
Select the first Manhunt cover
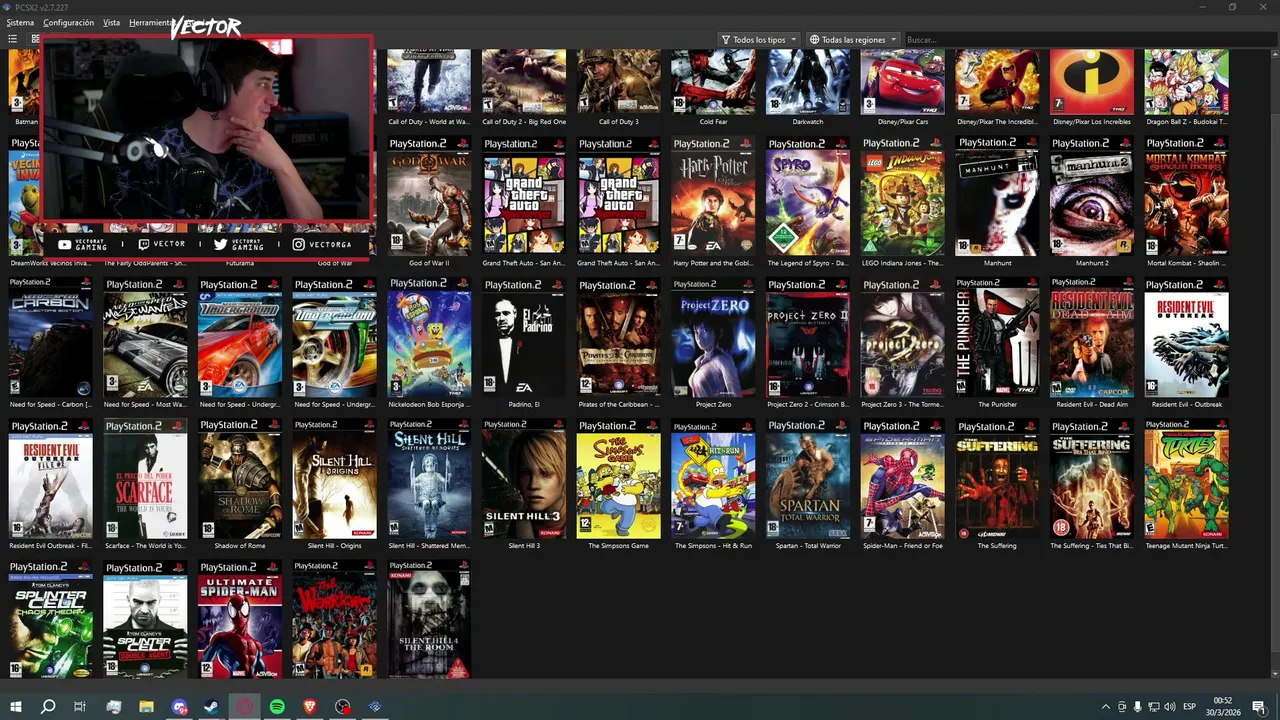(997, 196)
